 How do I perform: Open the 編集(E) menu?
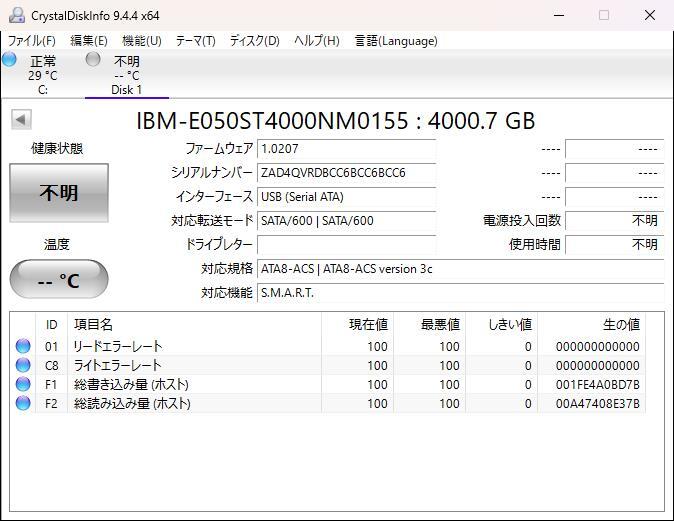coord(89,41)
